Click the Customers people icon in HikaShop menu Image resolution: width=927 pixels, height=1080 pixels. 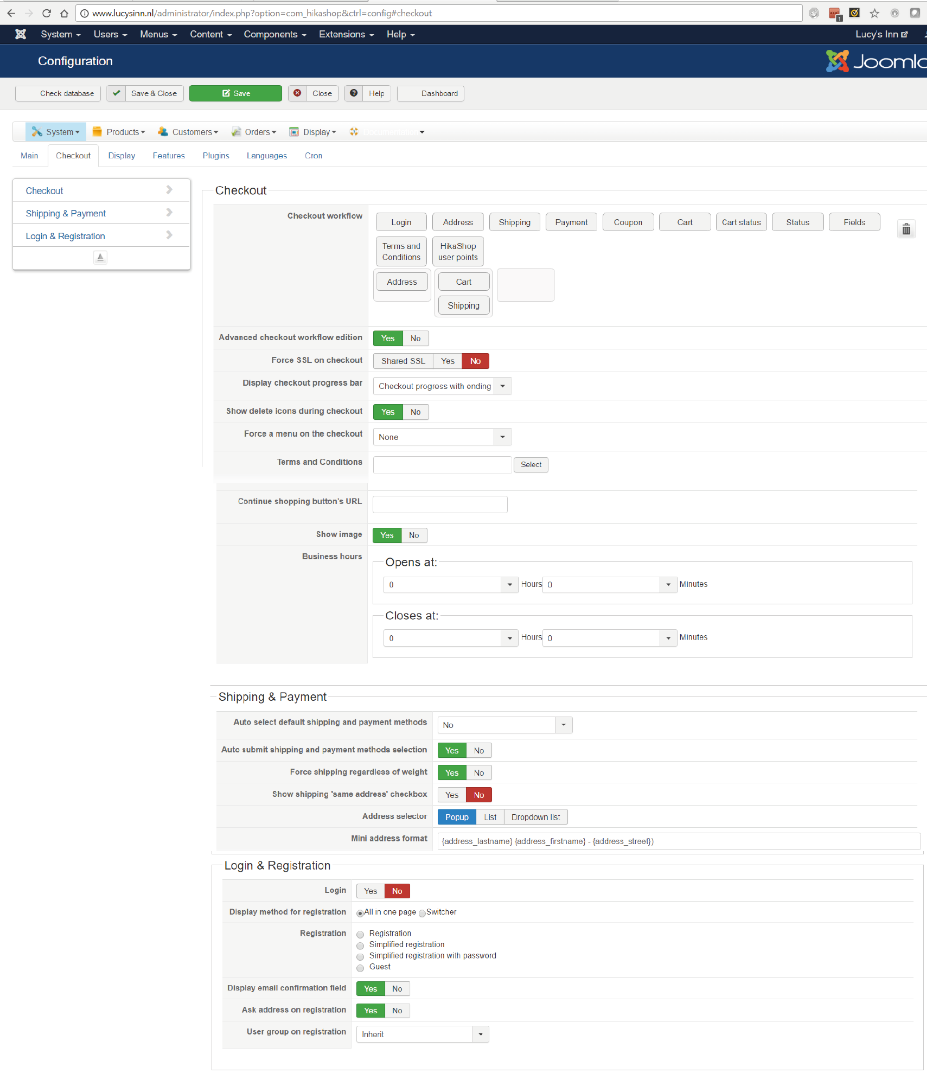click(x=163, y=132)
